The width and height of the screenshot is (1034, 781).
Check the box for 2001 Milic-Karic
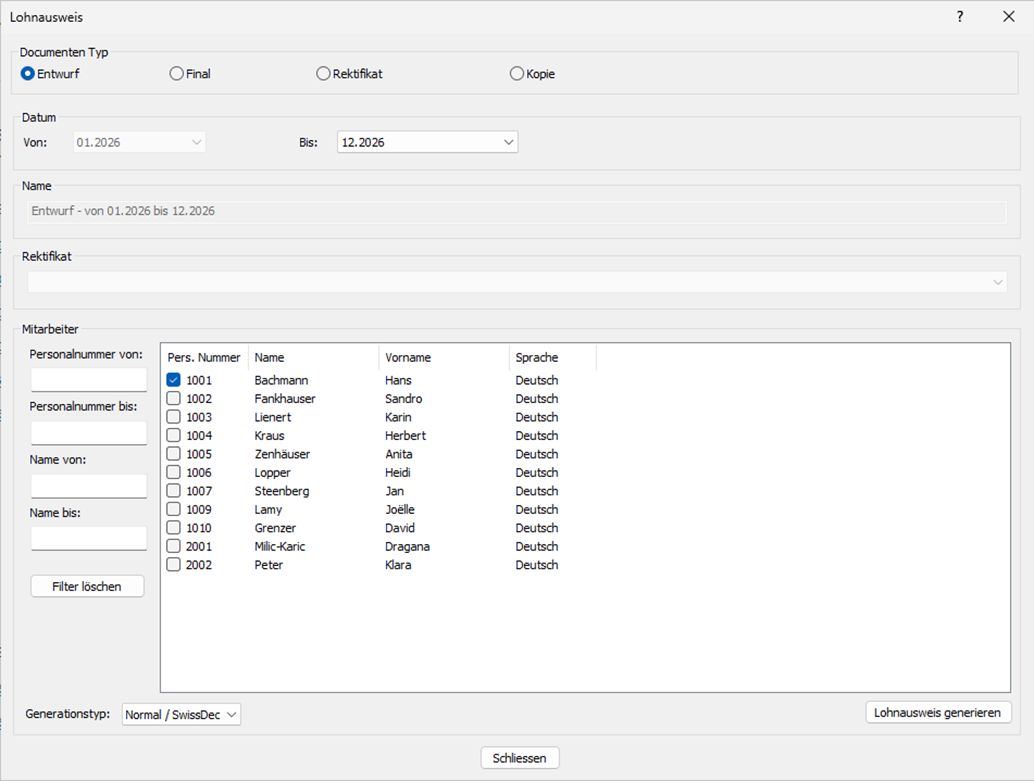pos(174,546)
